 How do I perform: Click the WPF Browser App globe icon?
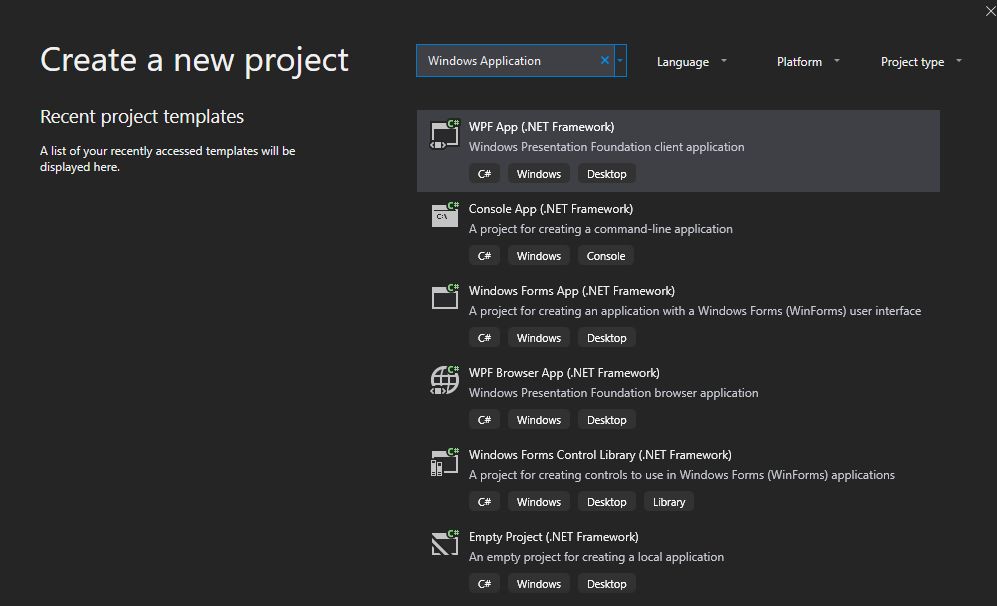[x=445, y=379]
